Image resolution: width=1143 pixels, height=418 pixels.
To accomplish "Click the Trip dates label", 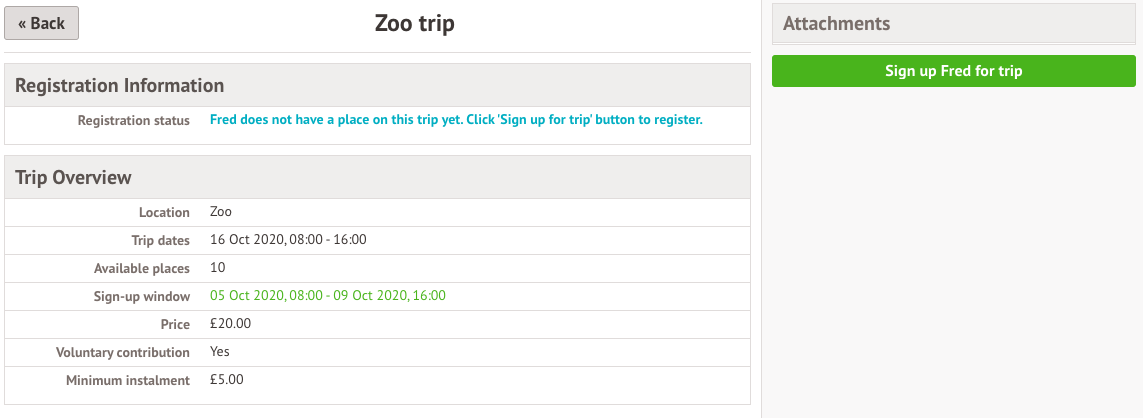I will click(x=160, y=240).
